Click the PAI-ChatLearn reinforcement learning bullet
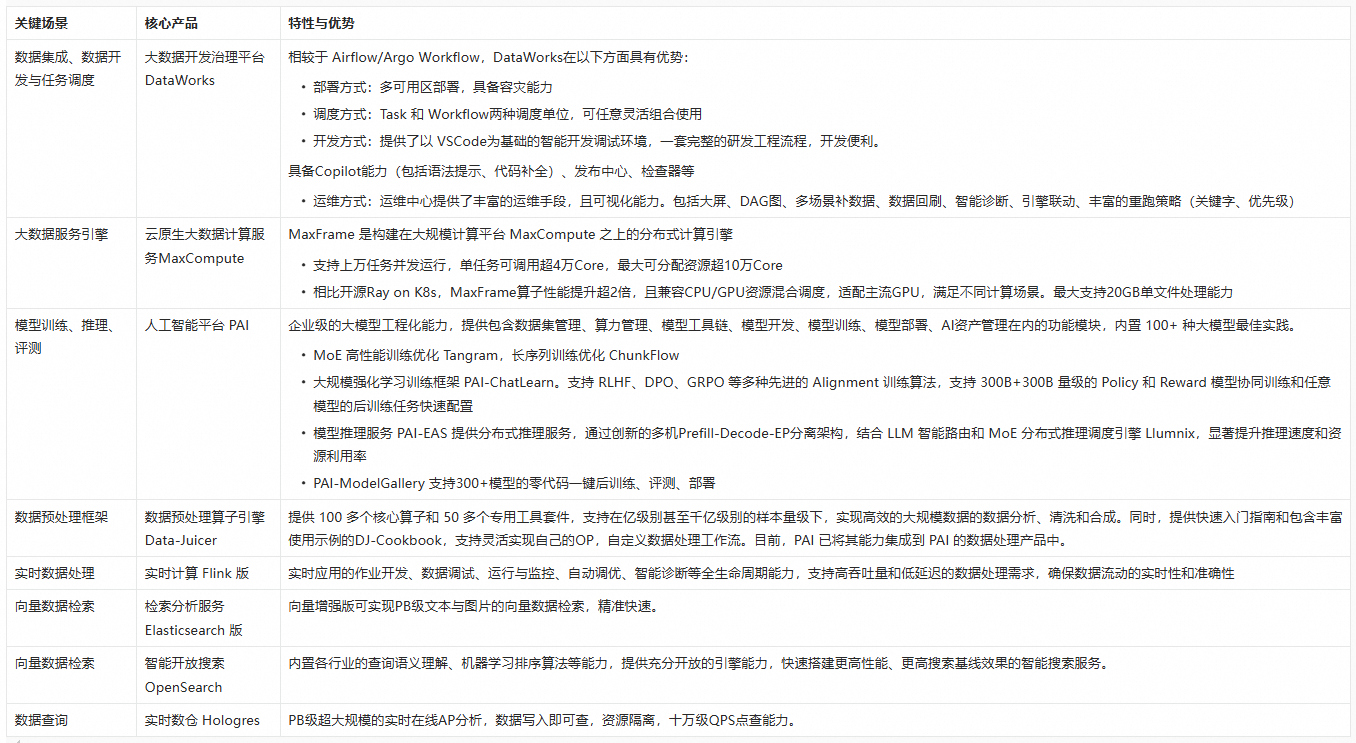The width and height of the screenshot is (1356, 743). pyautogui.click(x=822, y=394)
